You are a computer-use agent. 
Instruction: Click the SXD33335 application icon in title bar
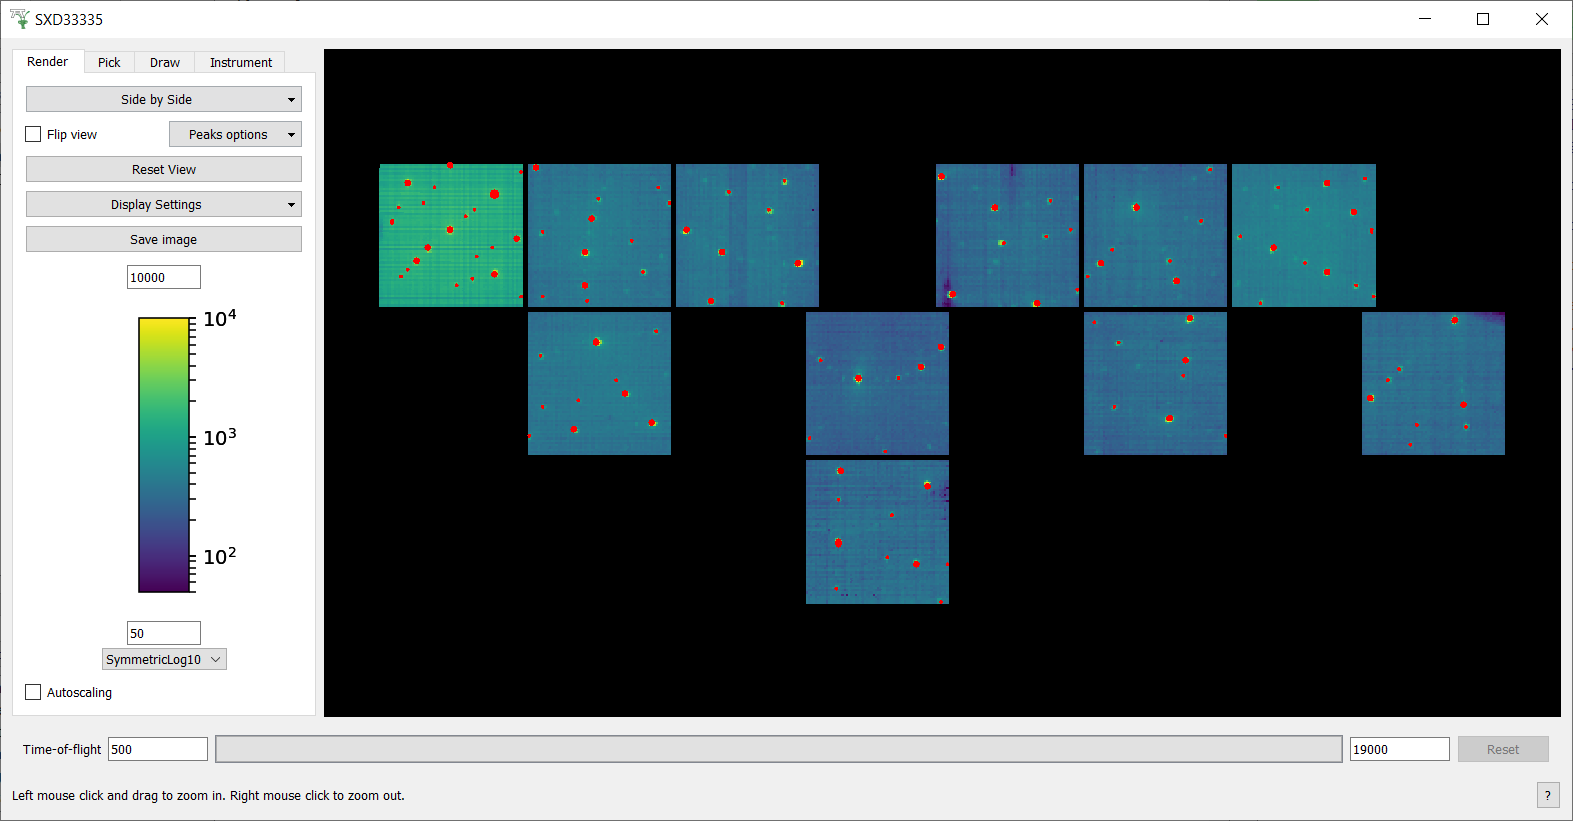click(x=19, y=19)
